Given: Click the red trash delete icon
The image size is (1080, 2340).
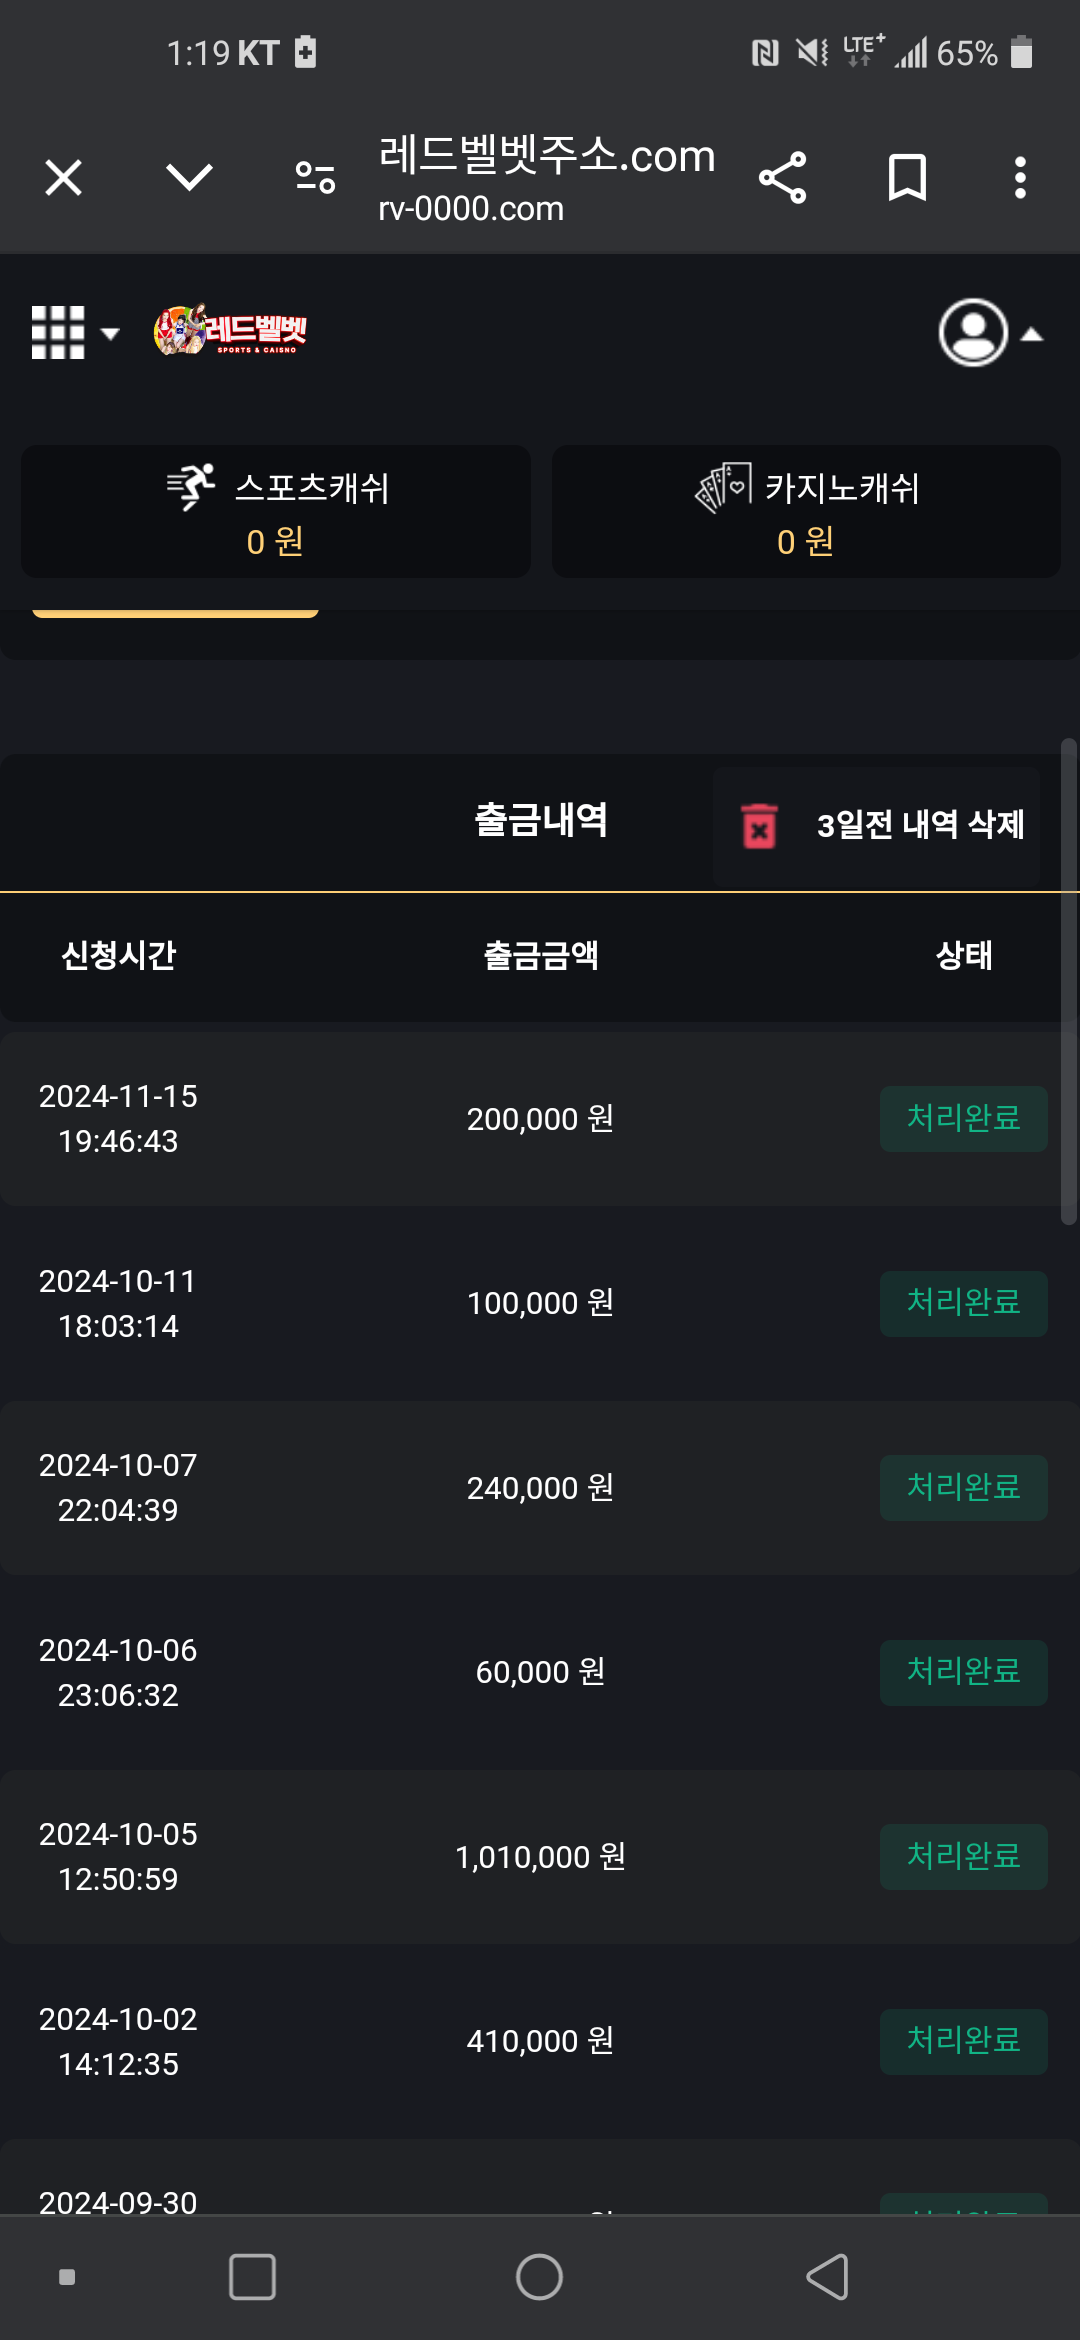Looking at the screenshot, I should 759,825.
